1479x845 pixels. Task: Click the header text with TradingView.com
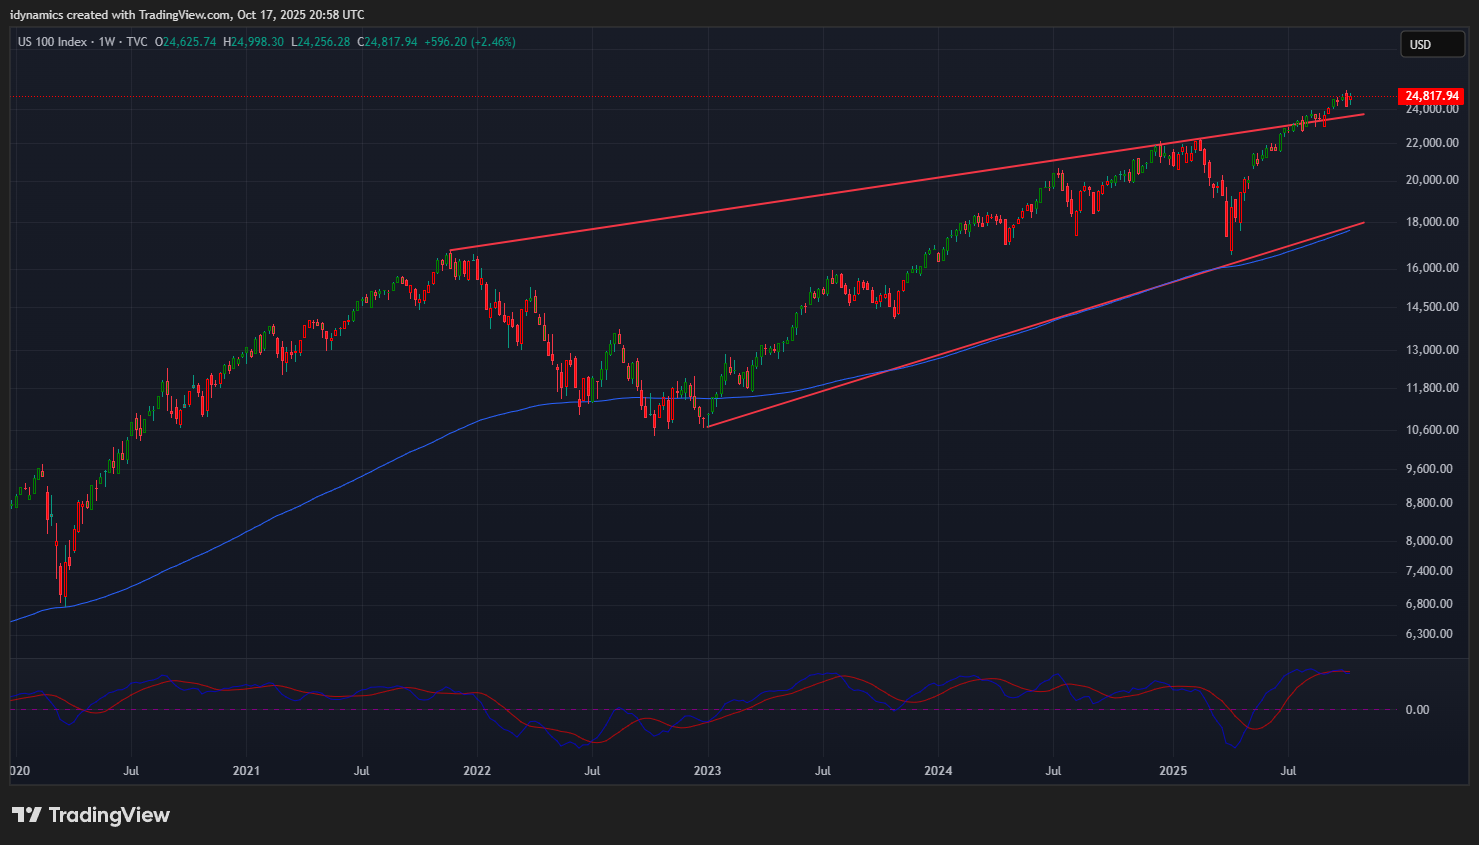coord(186,15)
